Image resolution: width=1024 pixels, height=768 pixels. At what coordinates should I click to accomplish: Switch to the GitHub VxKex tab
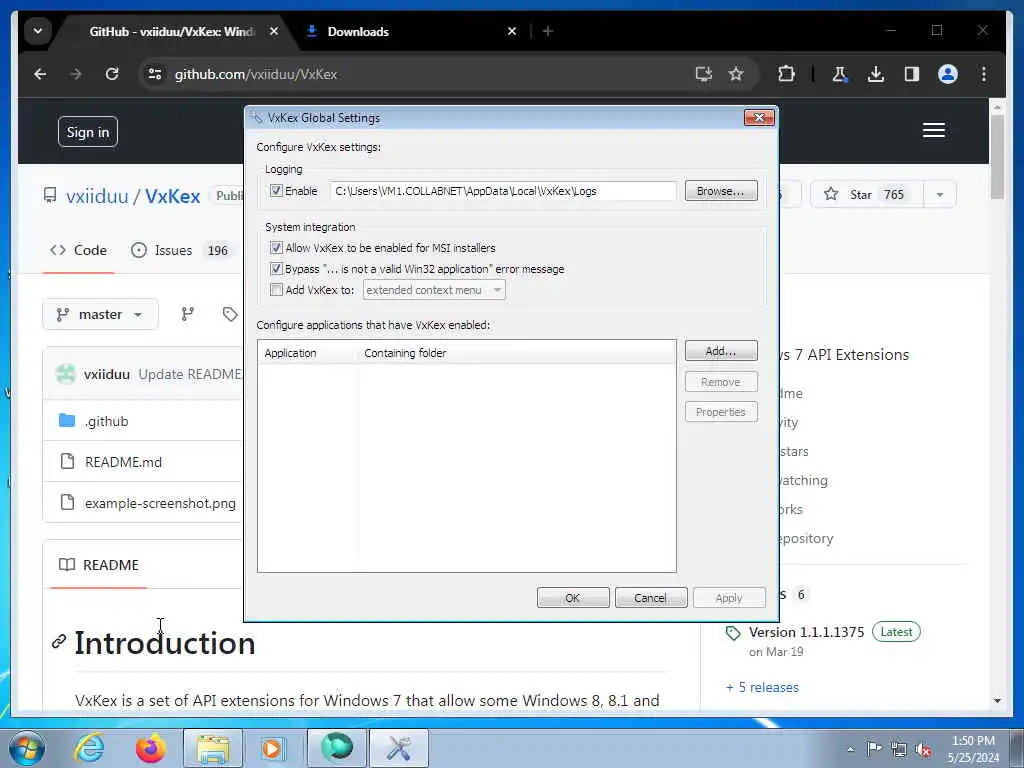pyautogui.click(x=172, y=31)
